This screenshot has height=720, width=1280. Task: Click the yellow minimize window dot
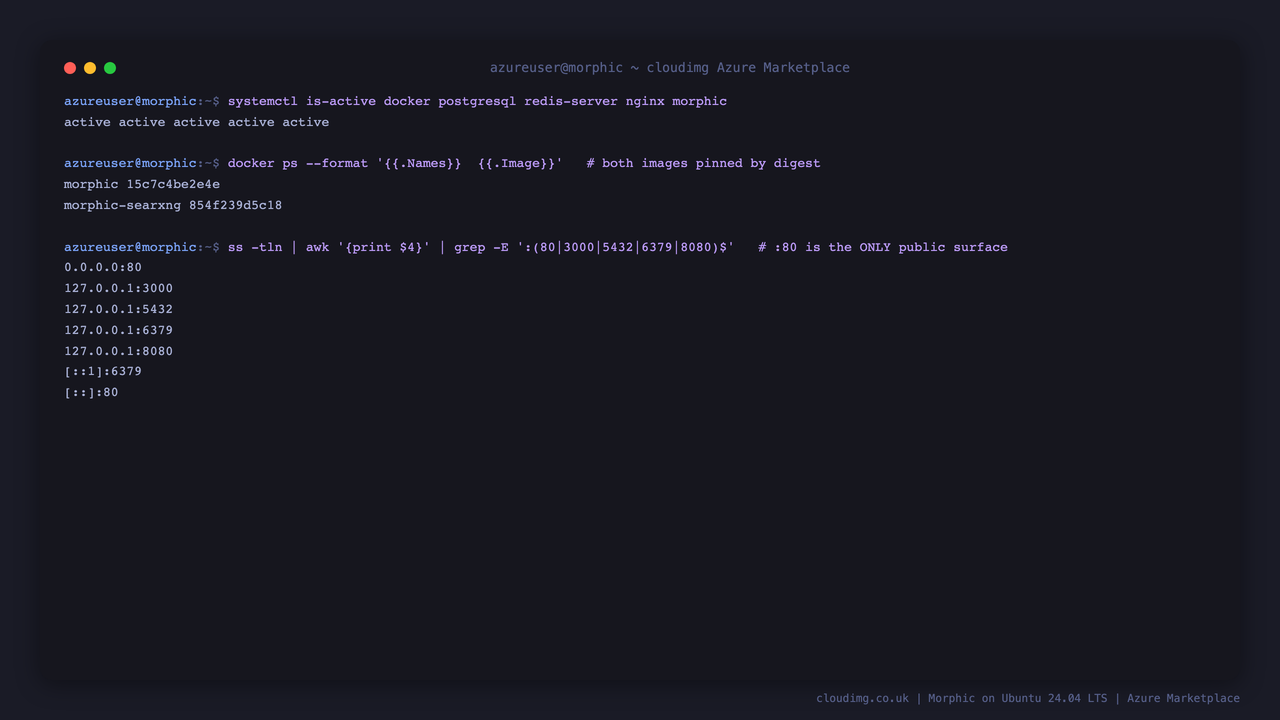(90, 68)
